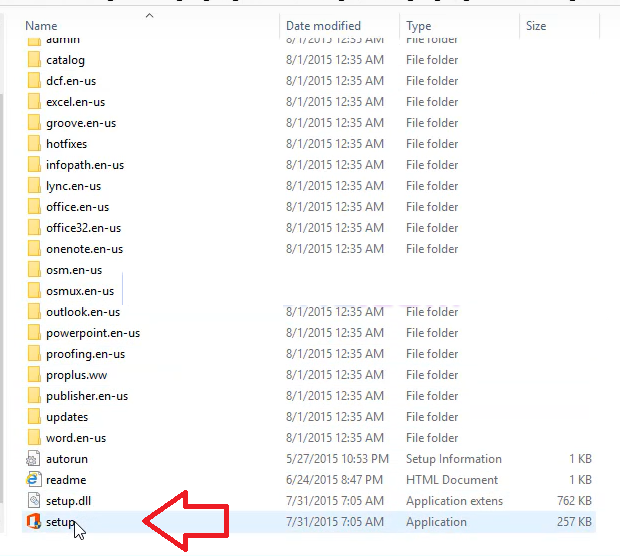Click the catalog folder icon
Screen dimensions: 620x556
pos(32,60)
